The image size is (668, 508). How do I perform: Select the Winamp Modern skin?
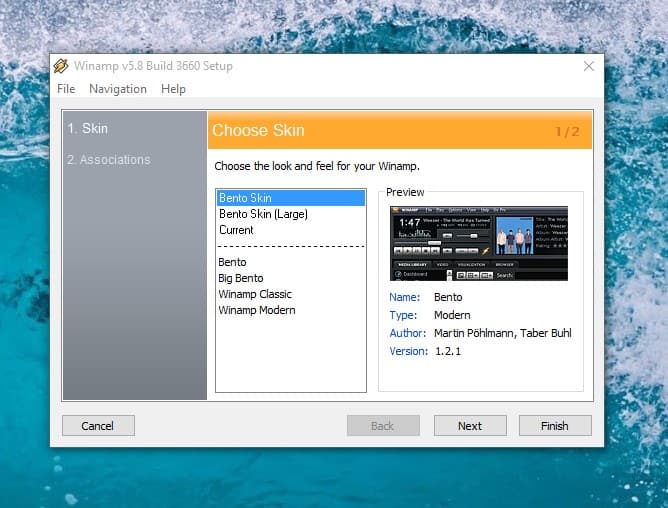coord(257,310)
